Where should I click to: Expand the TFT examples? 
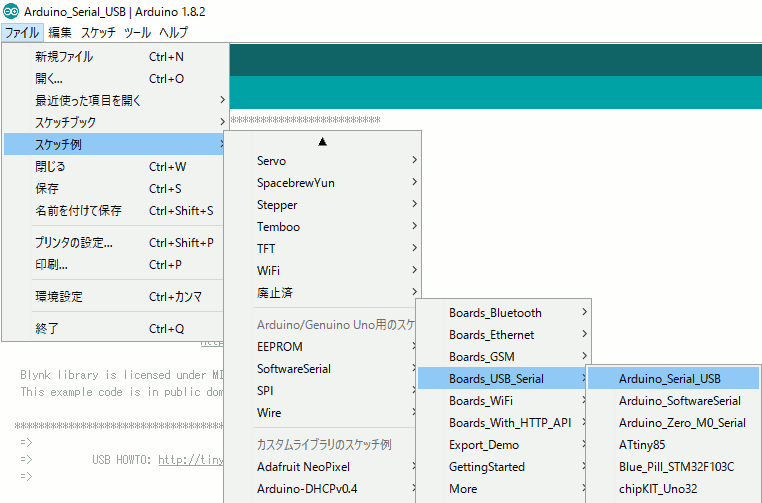click(x=322, y=248)
